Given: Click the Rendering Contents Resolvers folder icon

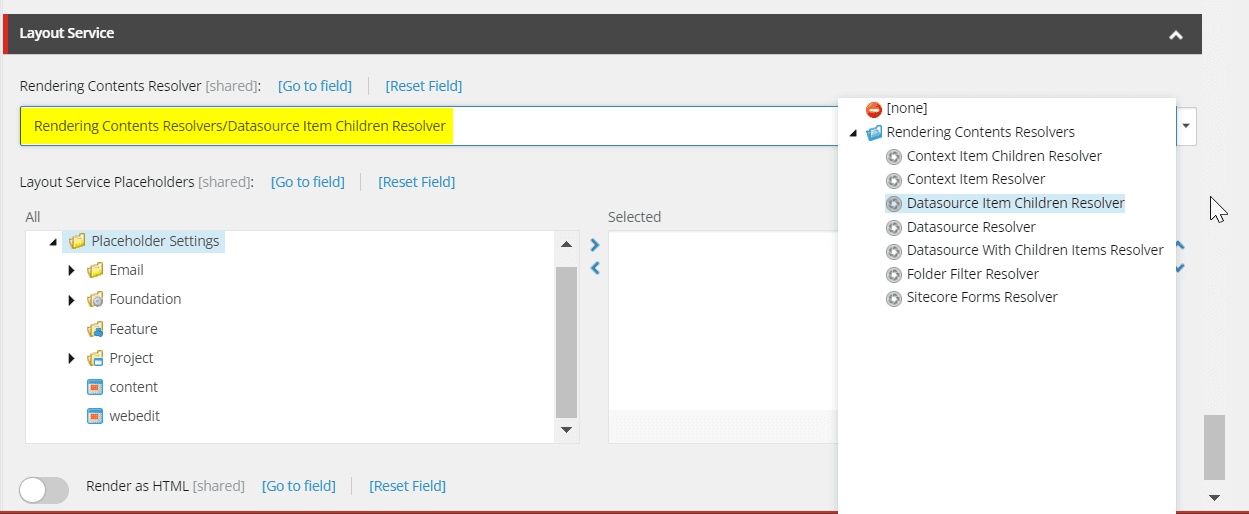Looking at the screenshot, I should 874,132.
